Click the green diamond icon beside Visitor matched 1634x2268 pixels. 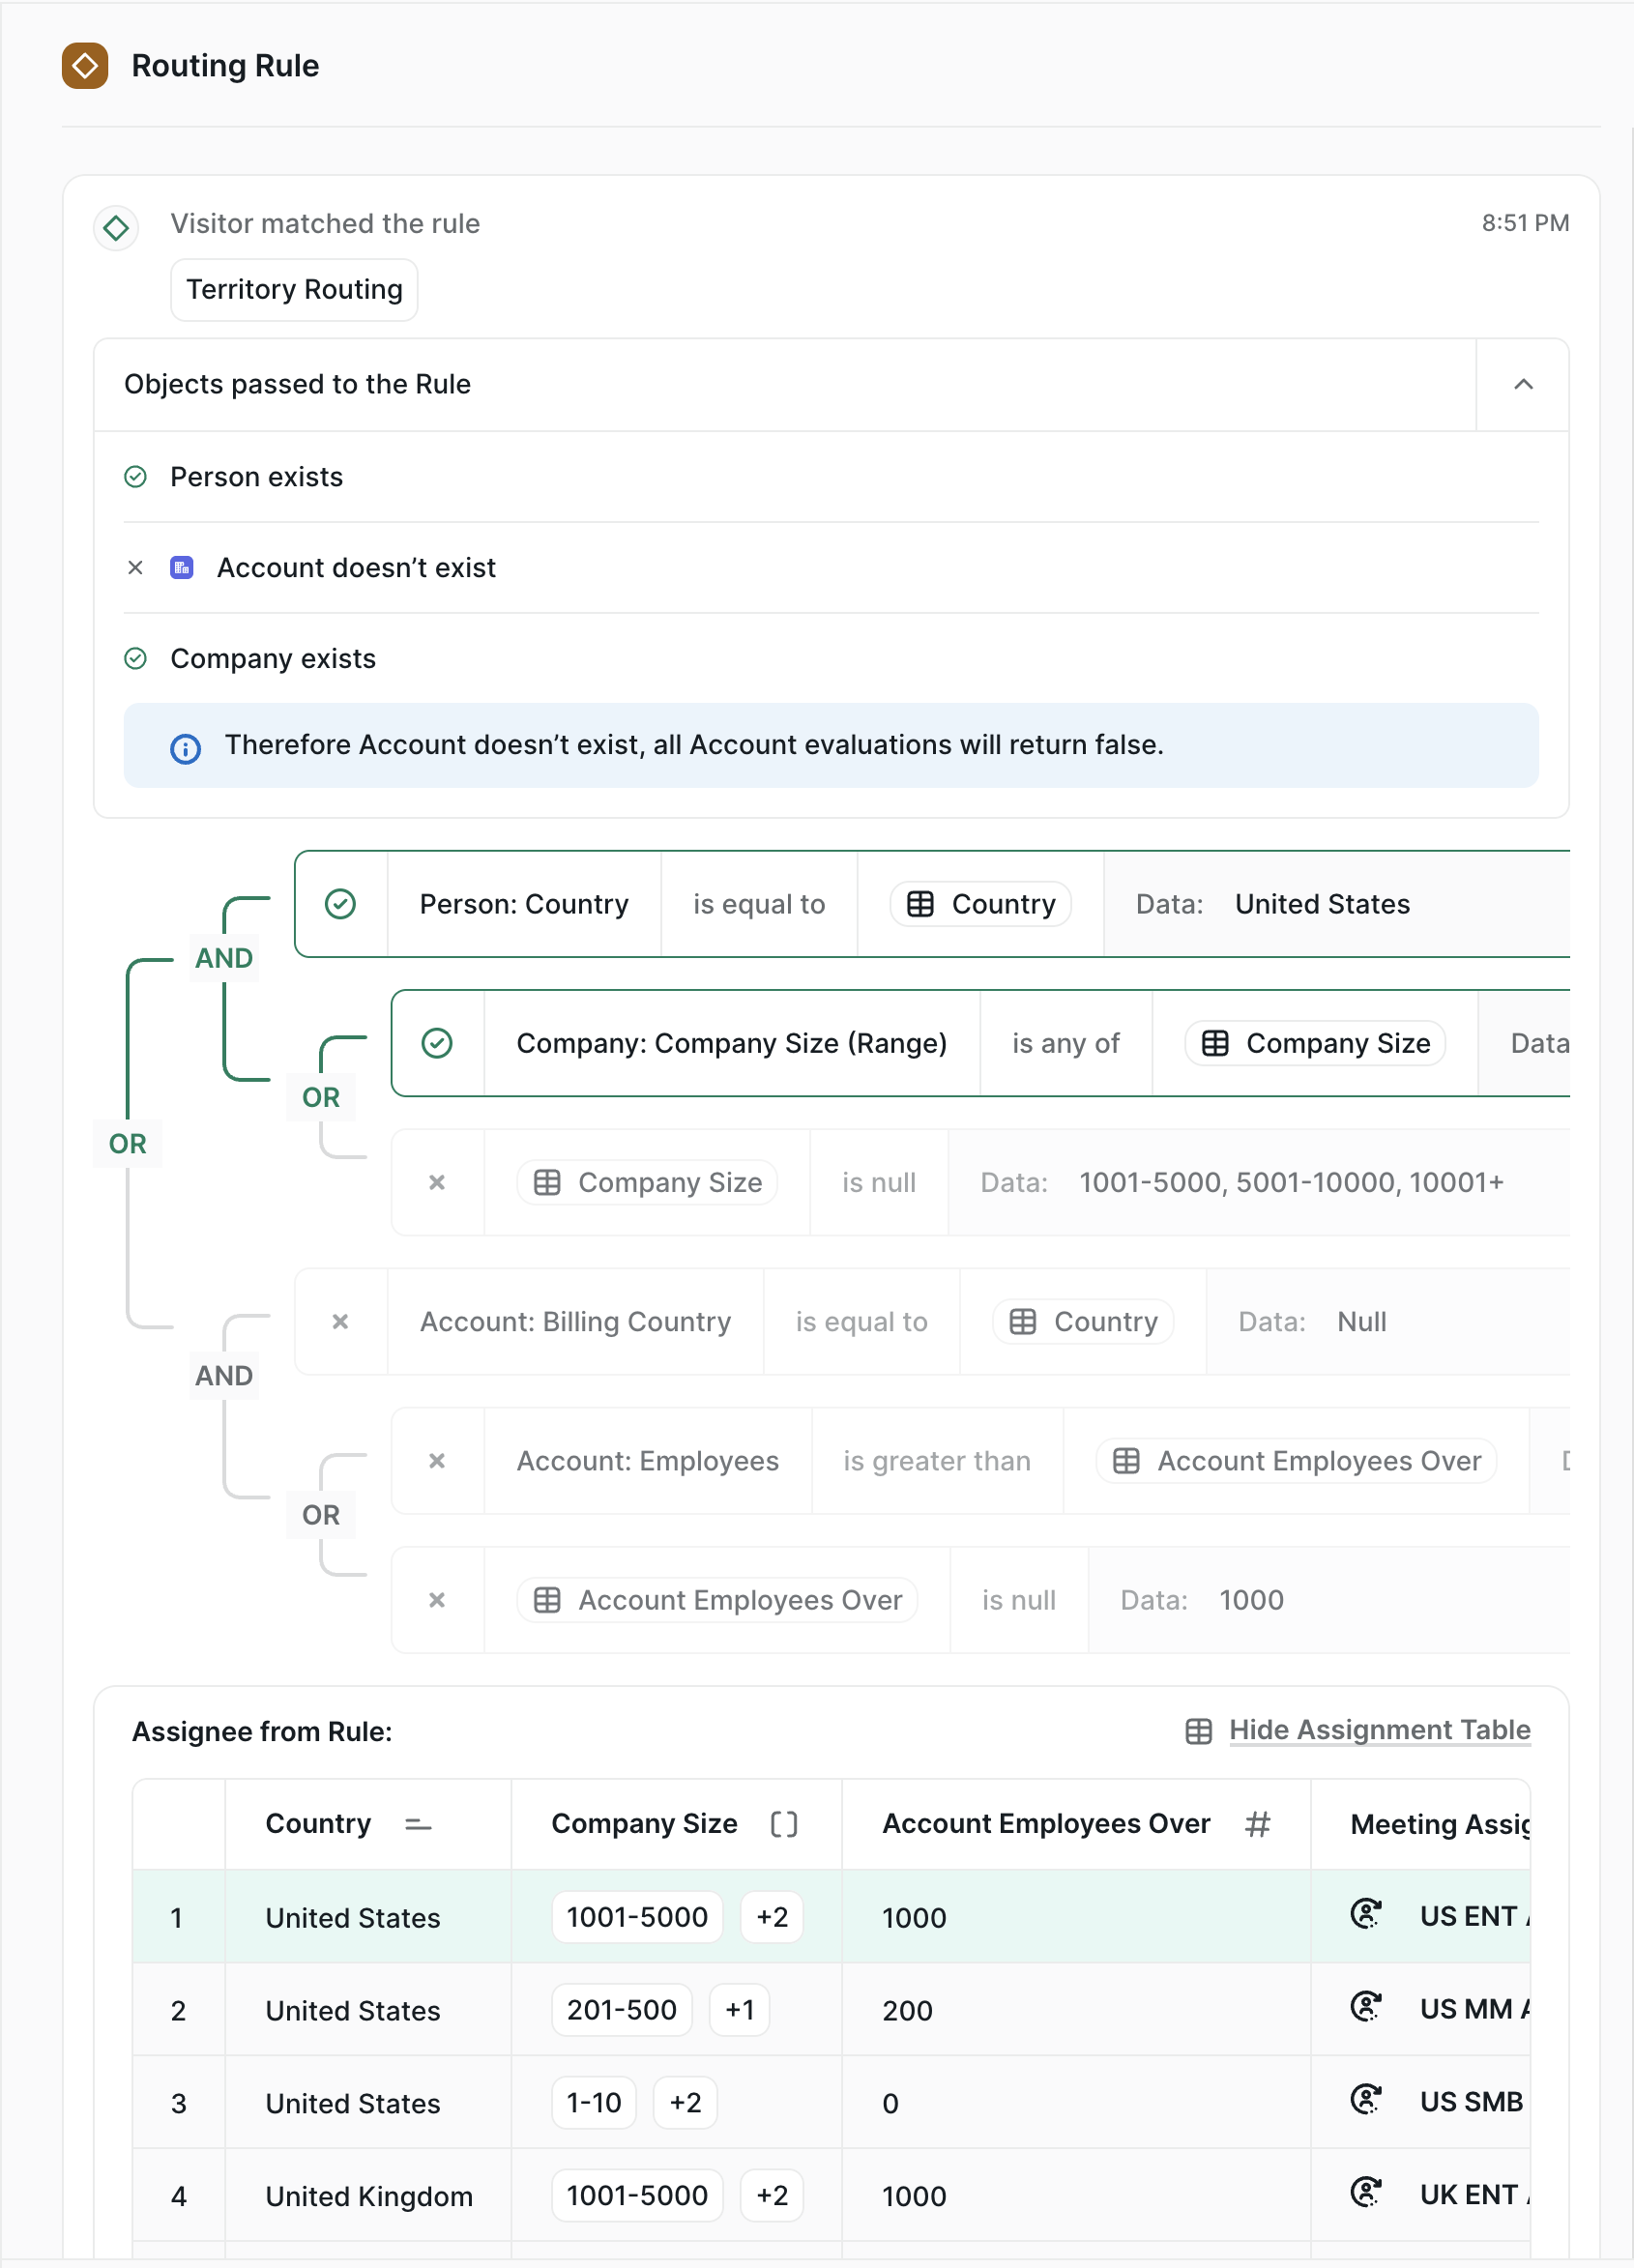(x=116, y=228)
